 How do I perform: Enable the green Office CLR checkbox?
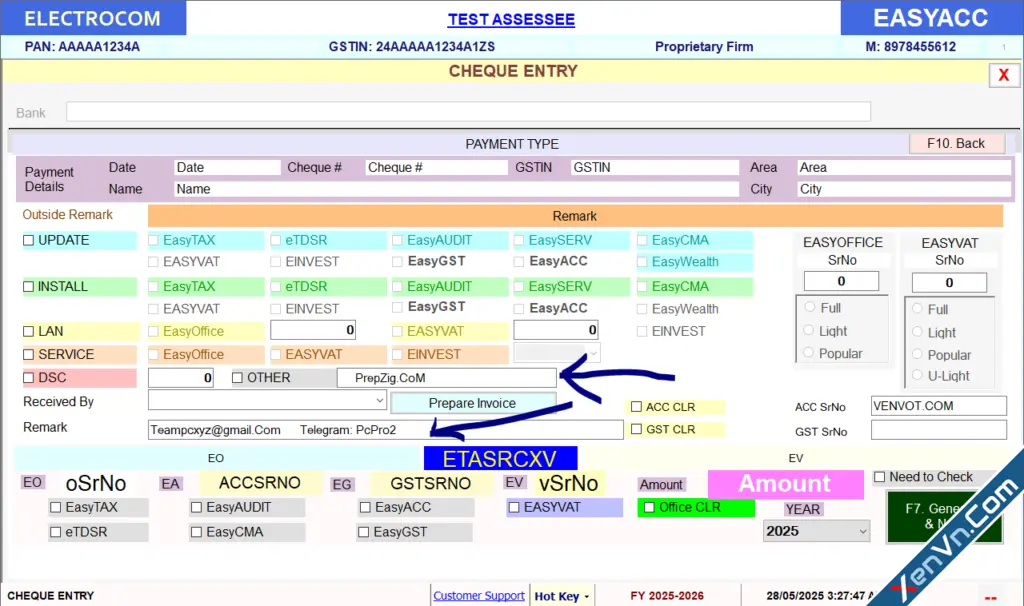coord(649,507)
